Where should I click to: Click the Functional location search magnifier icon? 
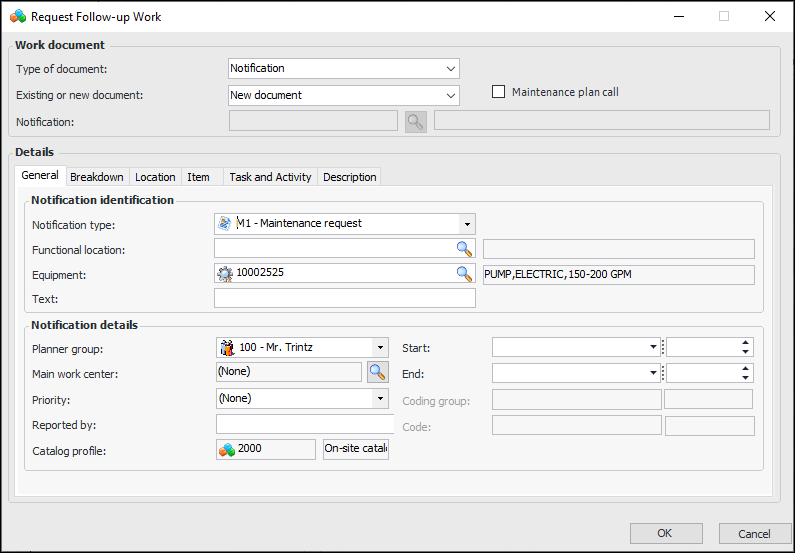(x=464, y=248)
